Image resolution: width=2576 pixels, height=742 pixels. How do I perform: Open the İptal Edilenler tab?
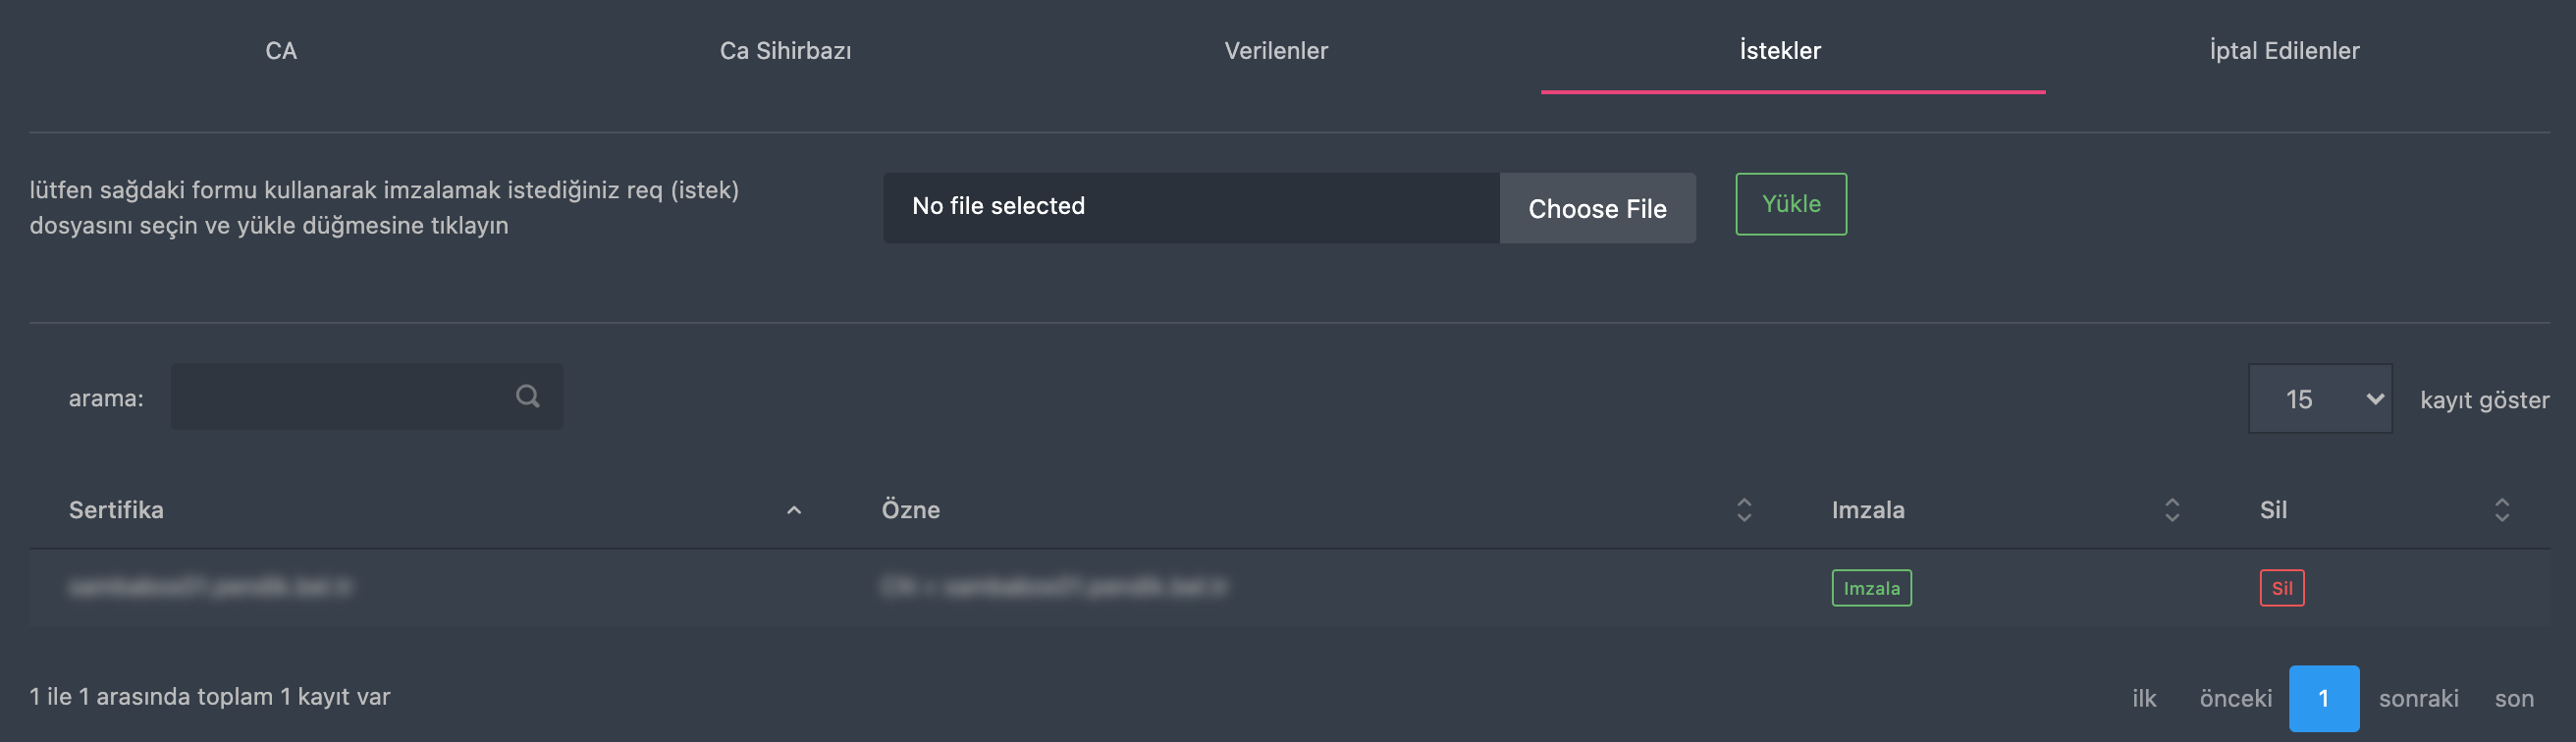(2284, 51)
